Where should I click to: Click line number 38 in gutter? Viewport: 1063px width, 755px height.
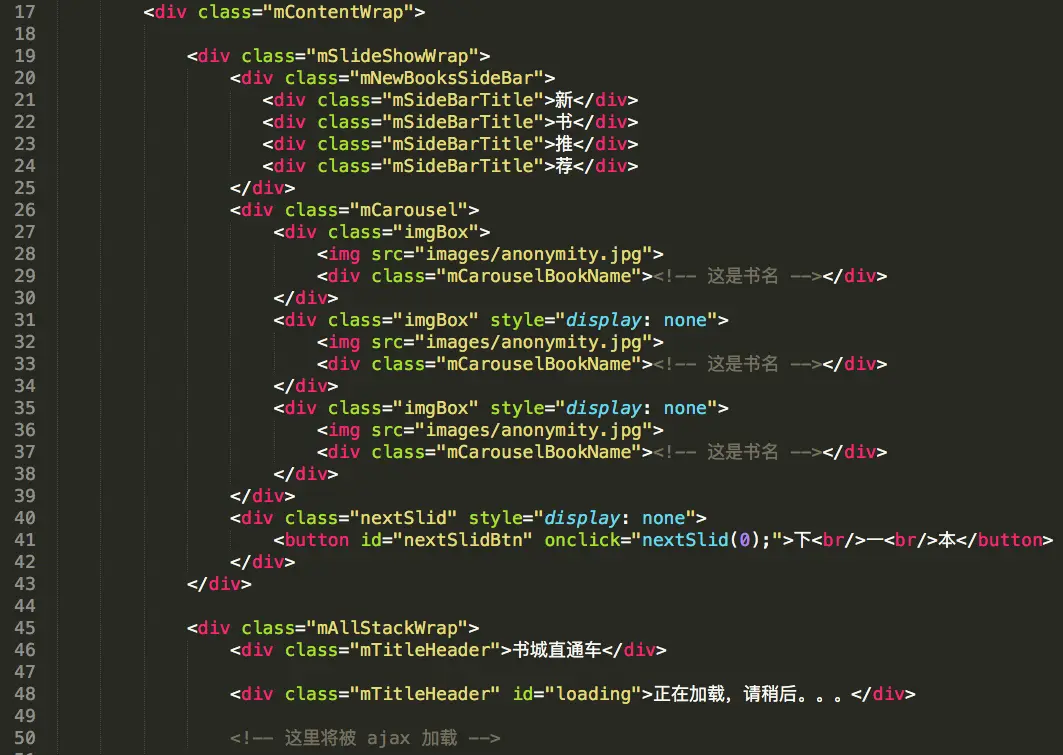(x=25, y=474)
